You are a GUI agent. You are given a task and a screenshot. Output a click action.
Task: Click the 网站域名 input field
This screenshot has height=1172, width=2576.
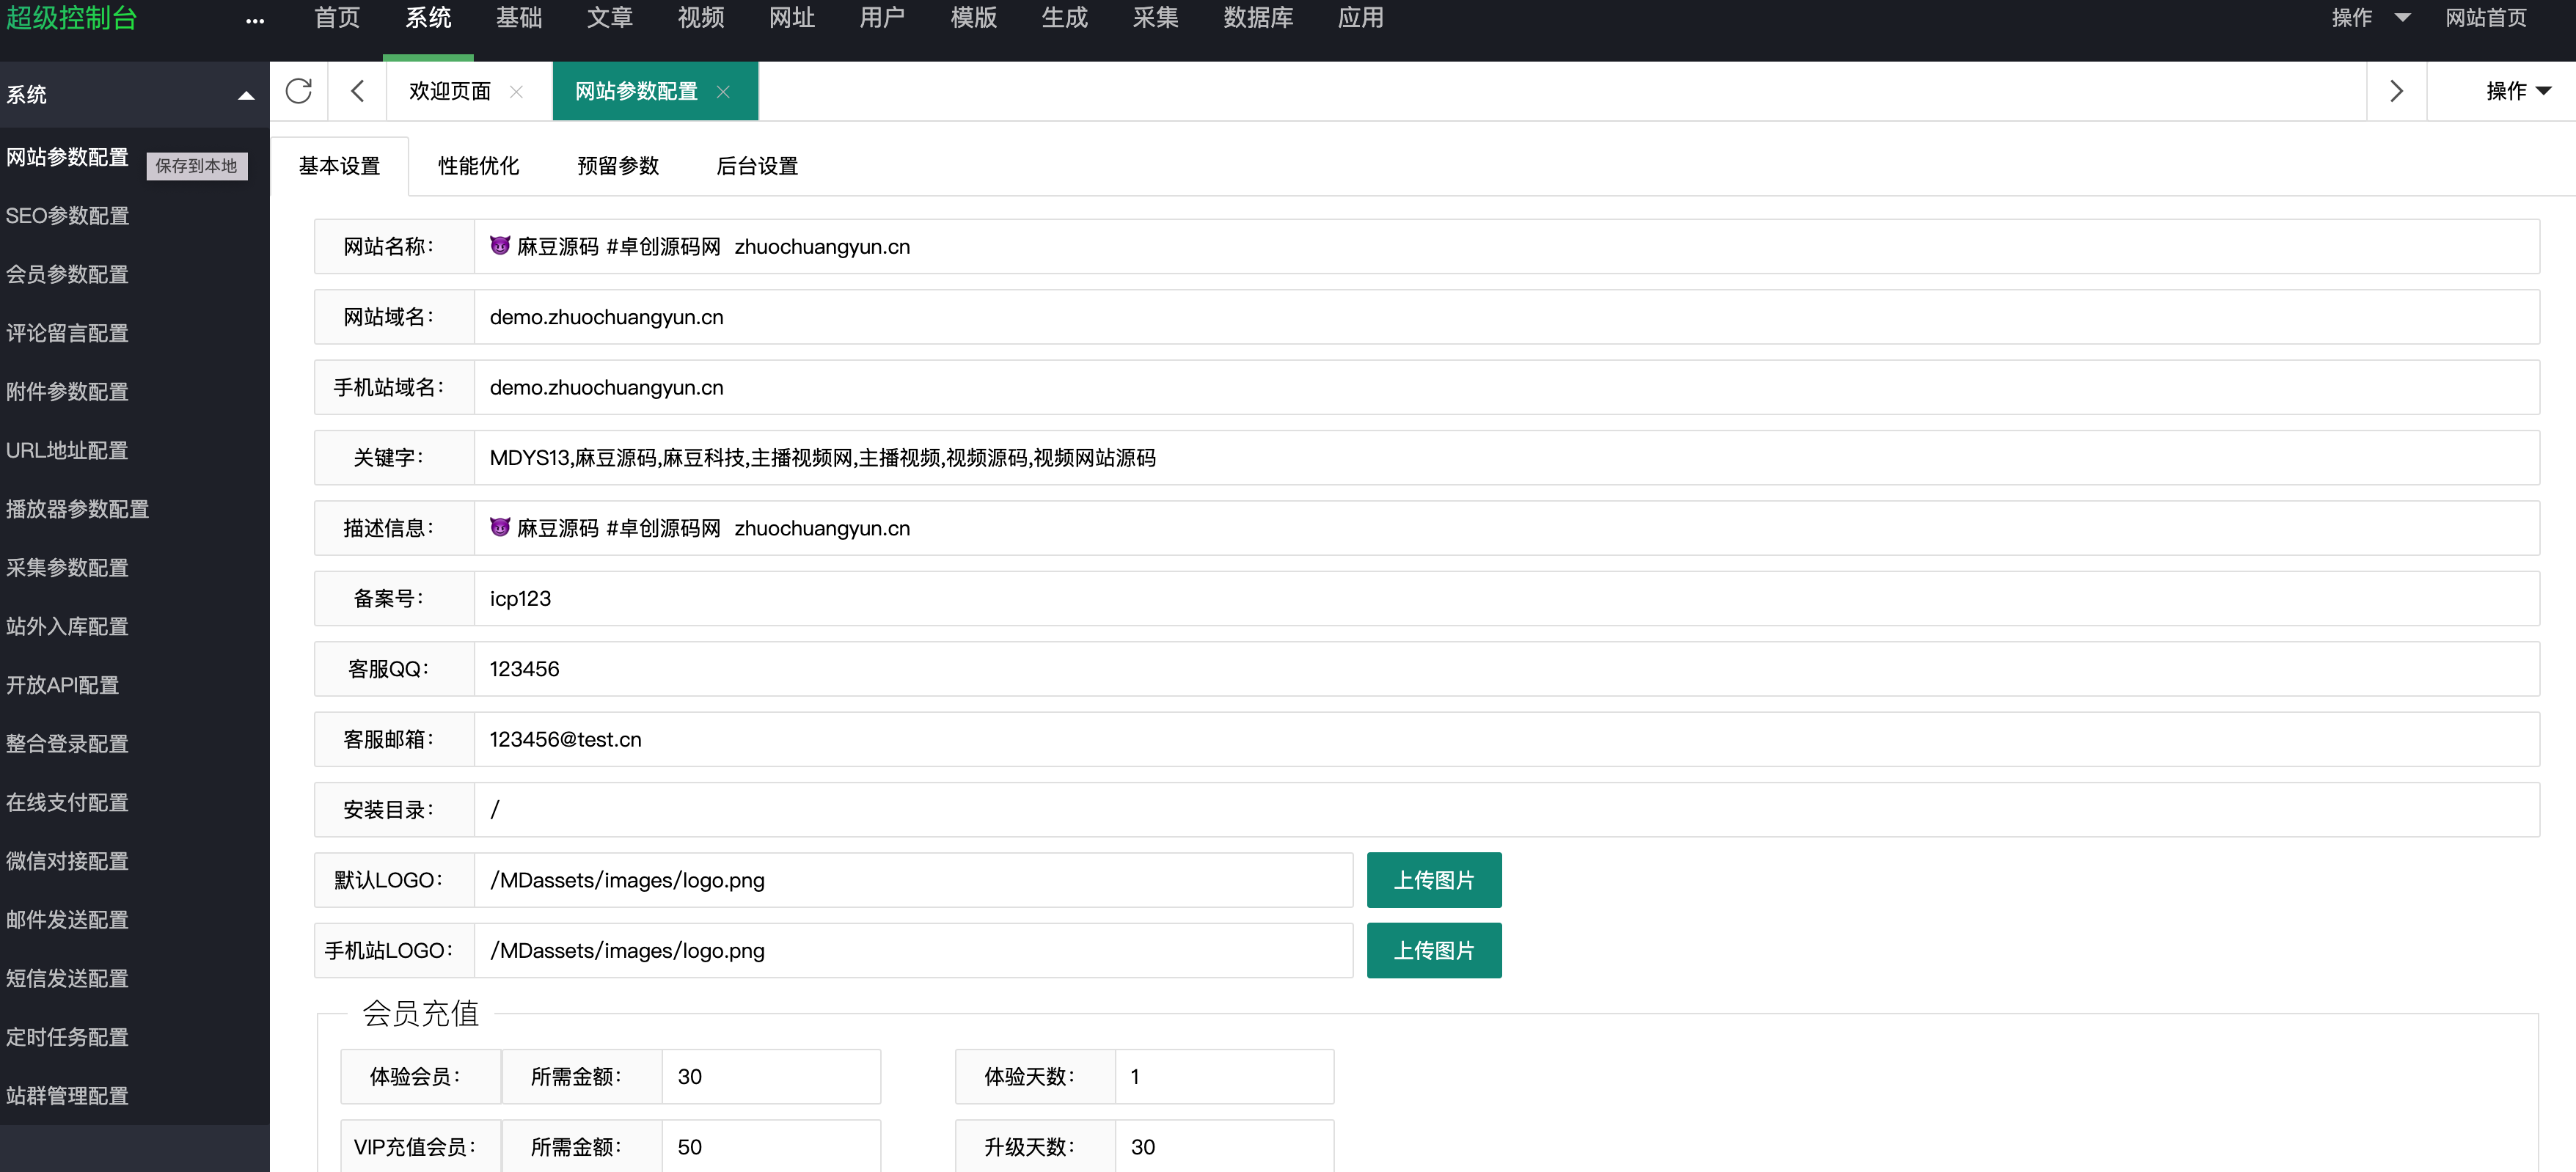pos(1507,317)
